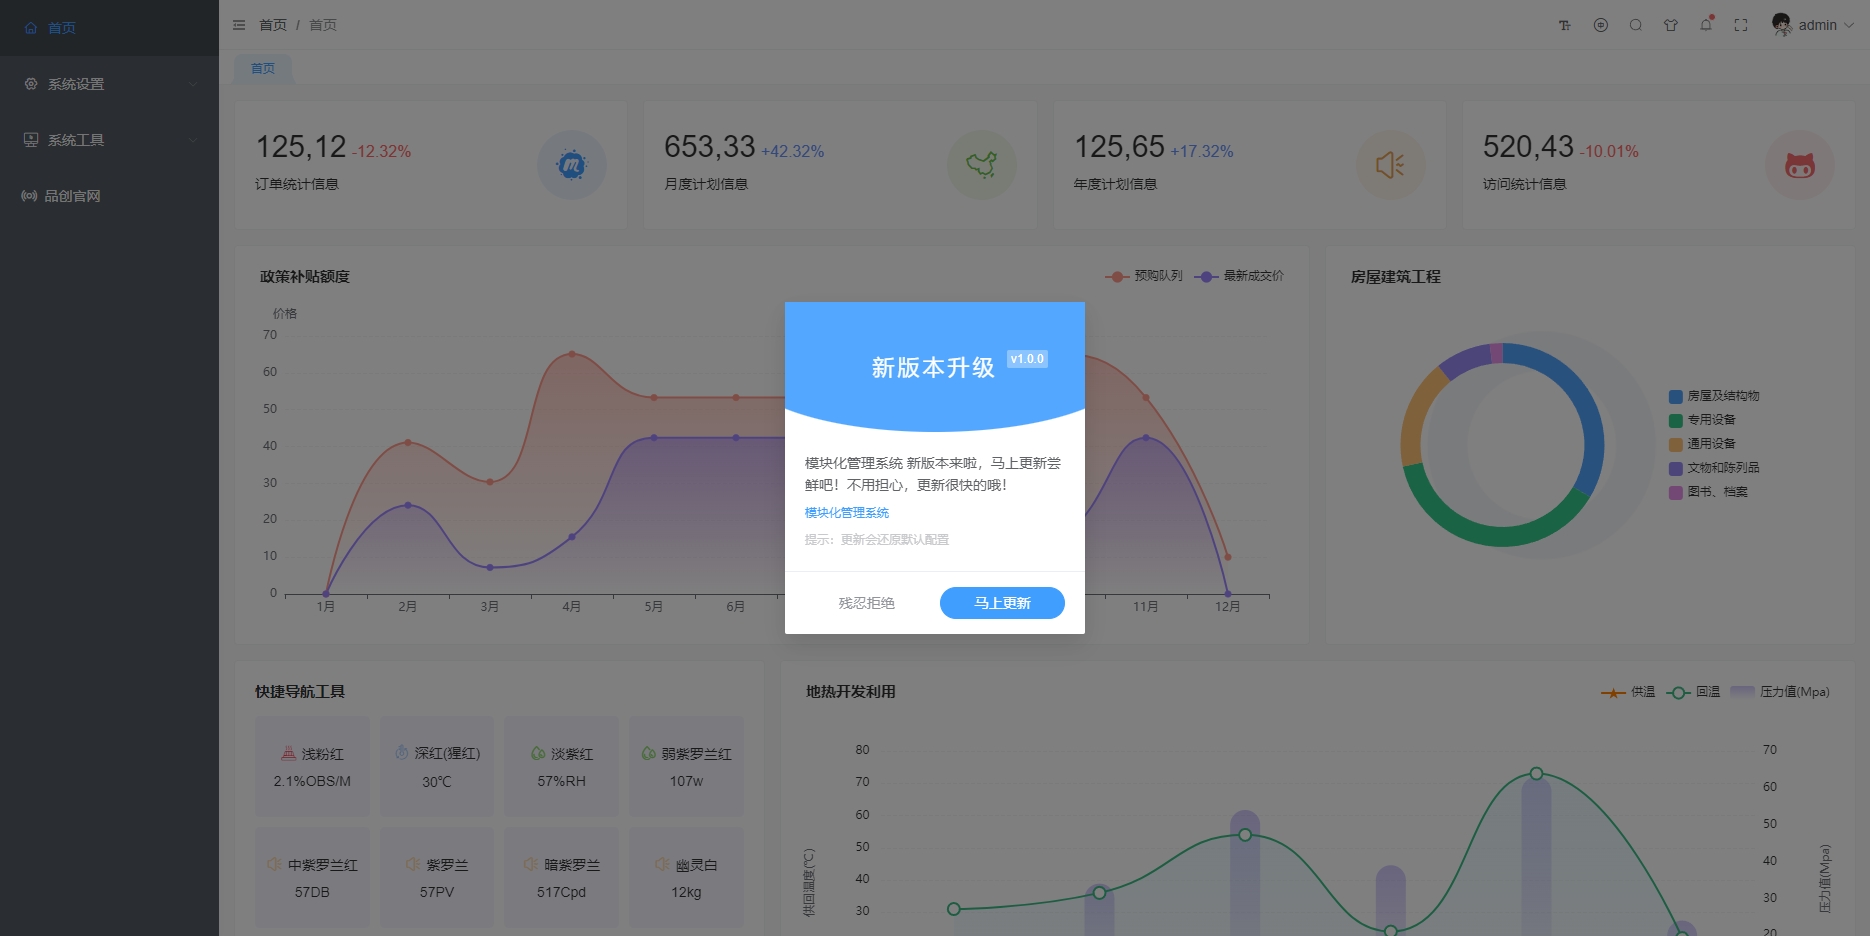
Task: Open the 模块化管理系统 link in the dialog
Action: point(847,513)
